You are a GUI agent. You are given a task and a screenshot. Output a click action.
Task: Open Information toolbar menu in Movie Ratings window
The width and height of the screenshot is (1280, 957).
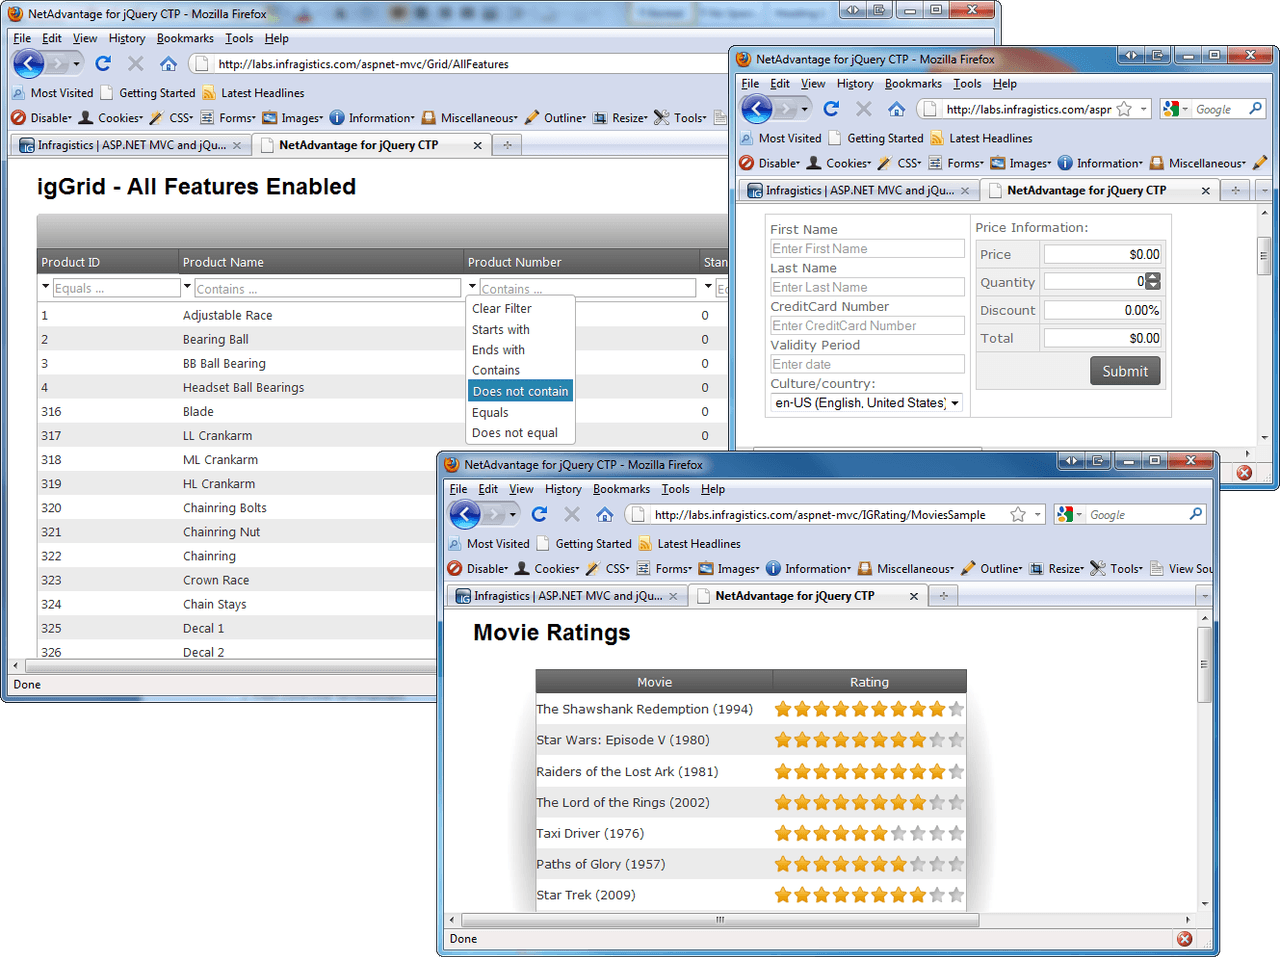click(808, 569)
